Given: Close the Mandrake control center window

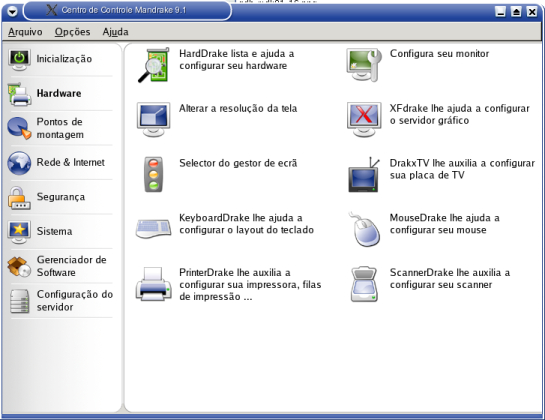Looking at the screenshot, I should pyautogui.click(x=532, y=12).
